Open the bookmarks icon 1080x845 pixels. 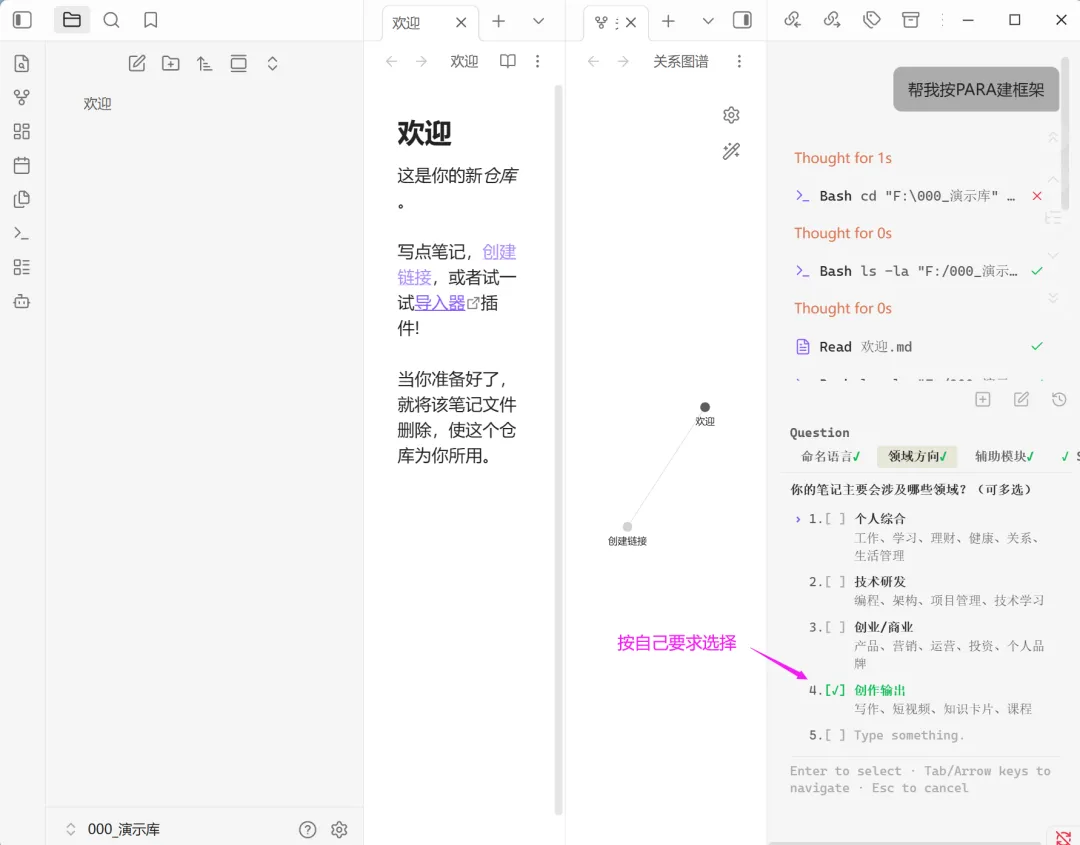coord(150,20)
